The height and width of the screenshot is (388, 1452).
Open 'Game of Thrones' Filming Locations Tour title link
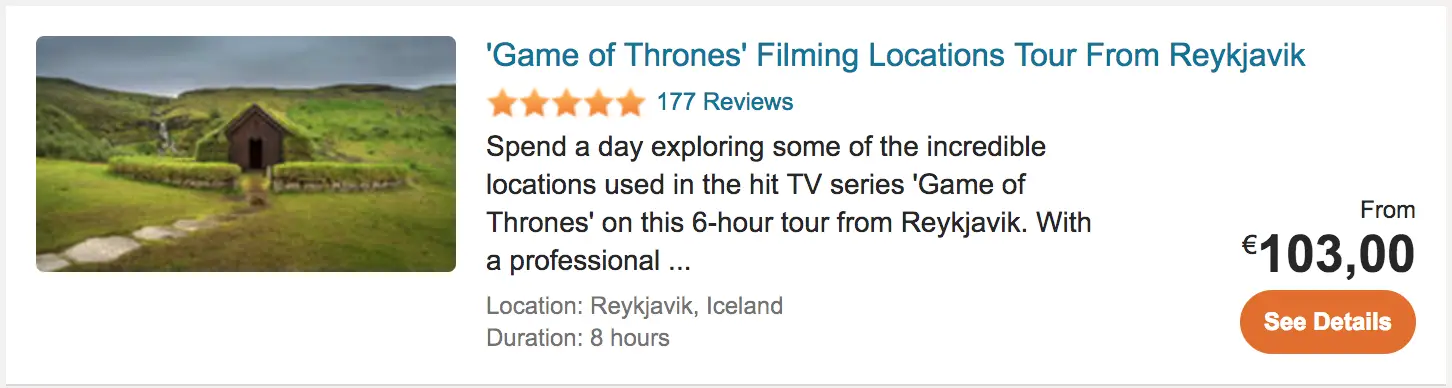coord(895,56)
